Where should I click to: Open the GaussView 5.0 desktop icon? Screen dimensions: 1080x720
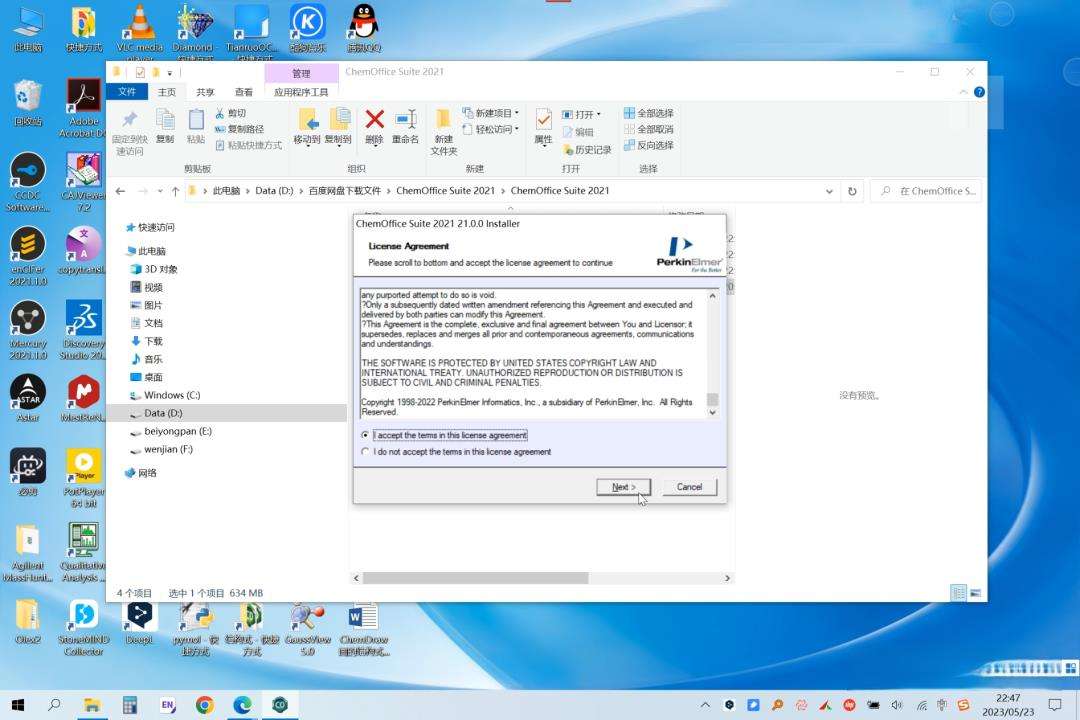[x=307, y=629]
